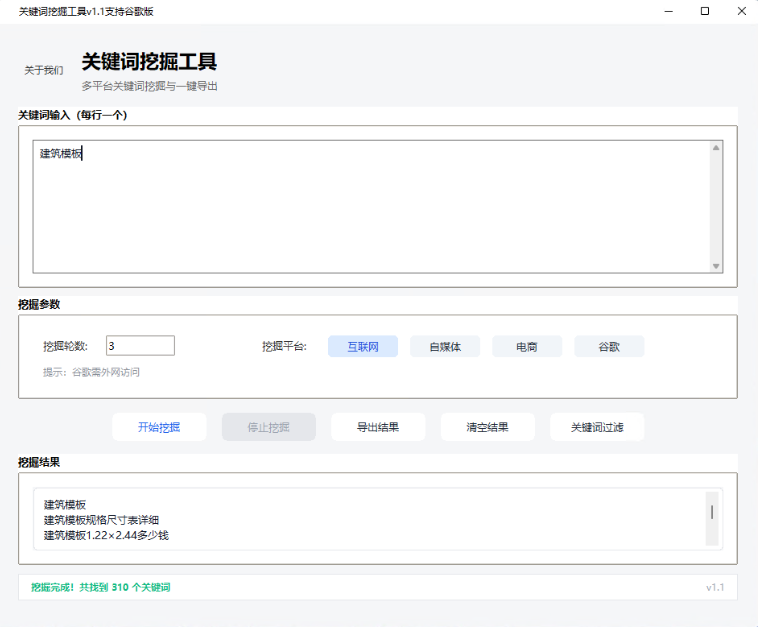Select result row 建筑模板1.22×2.44多少钱
The width and height of the screenshot is (758, 627).
(106, 535)
